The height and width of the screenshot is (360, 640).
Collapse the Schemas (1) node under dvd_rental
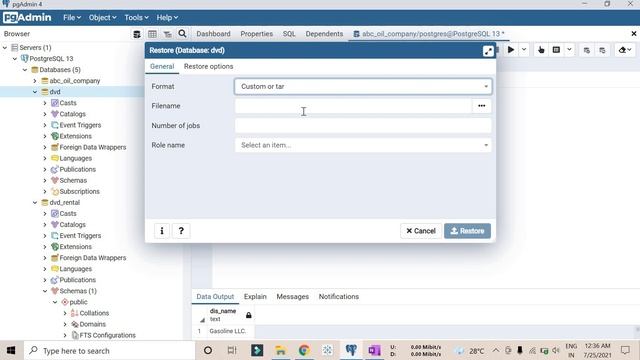45,291
